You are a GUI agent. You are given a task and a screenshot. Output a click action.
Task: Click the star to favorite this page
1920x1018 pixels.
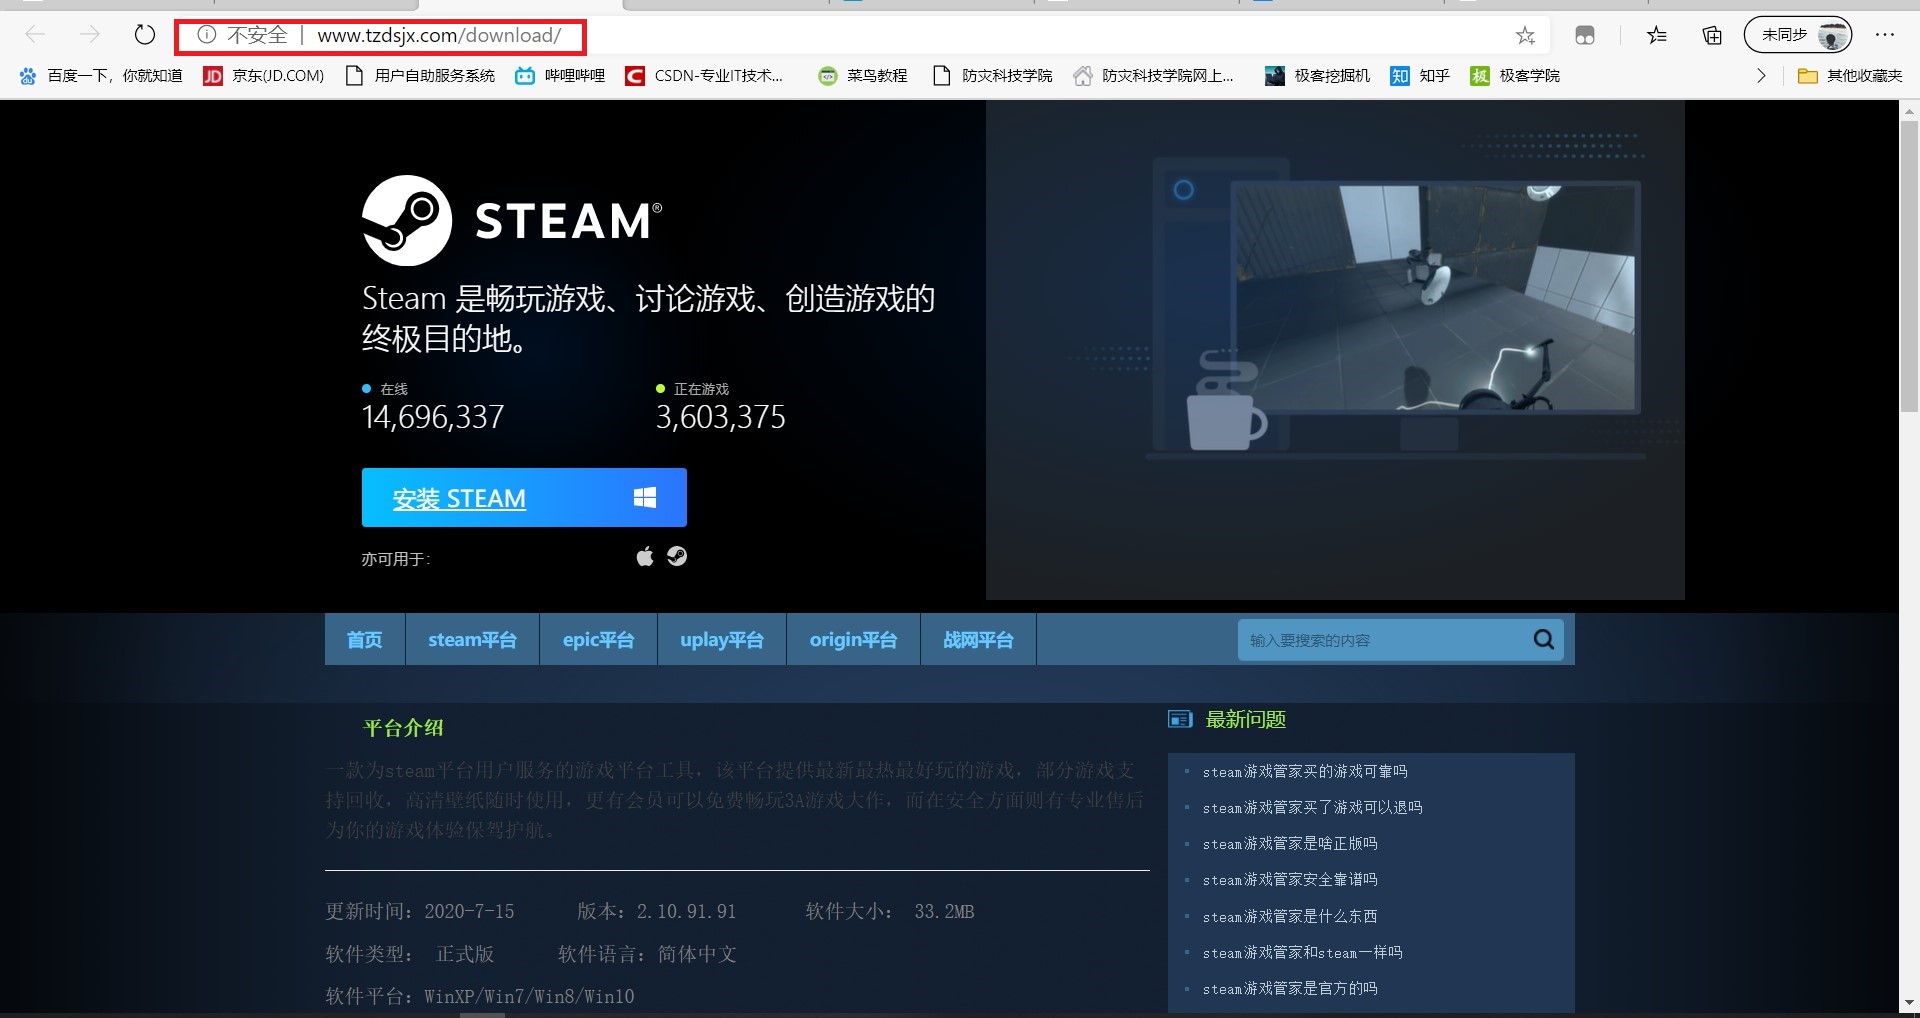1525,36
